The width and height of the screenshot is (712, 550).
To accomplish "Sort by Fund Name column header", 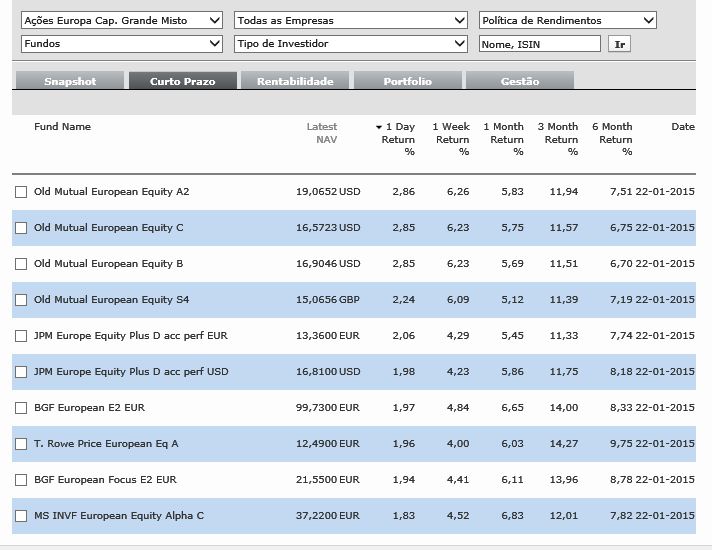I will point(62,127).
